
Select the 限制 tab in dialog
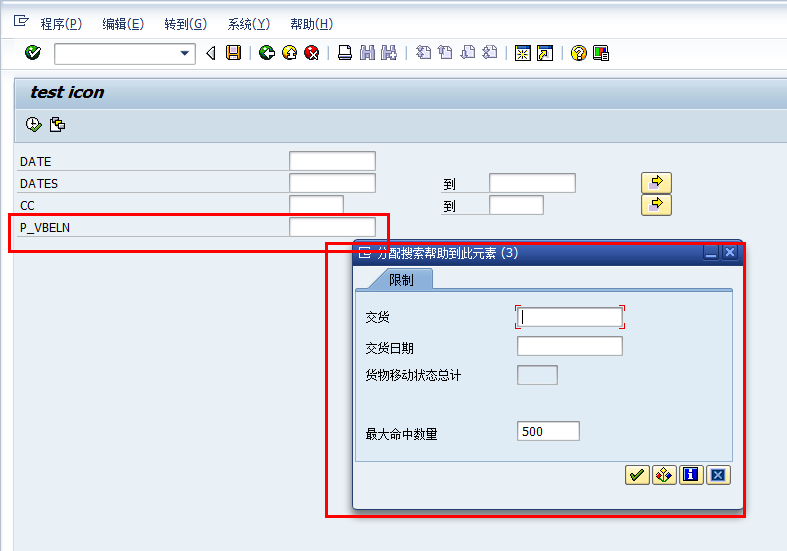click(401, 280)
